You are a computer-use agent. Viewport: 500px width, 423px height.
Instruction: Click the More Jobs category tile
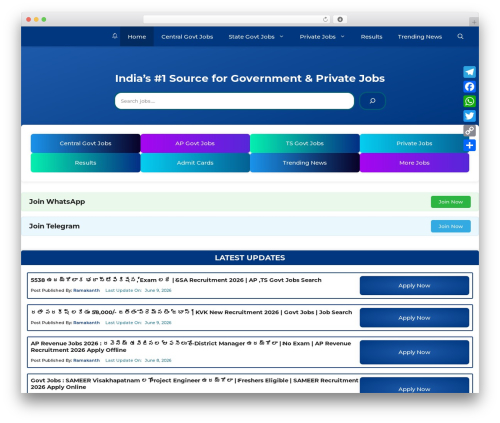pyautogui.click(x=414, y=163)
